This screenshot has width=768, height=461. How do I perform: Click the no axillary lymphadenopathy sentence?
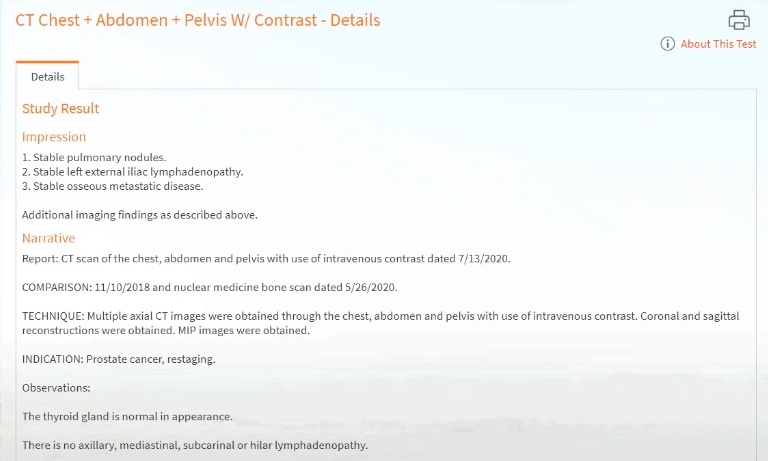195,445
